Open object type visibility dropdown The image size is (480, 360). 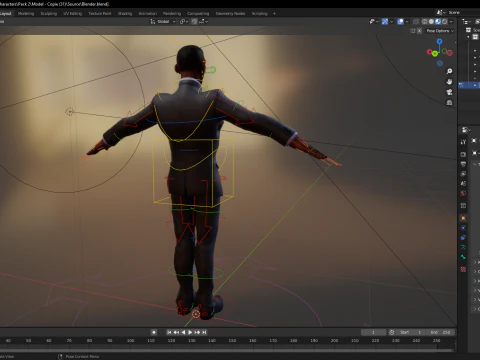(x=374, y=22)
